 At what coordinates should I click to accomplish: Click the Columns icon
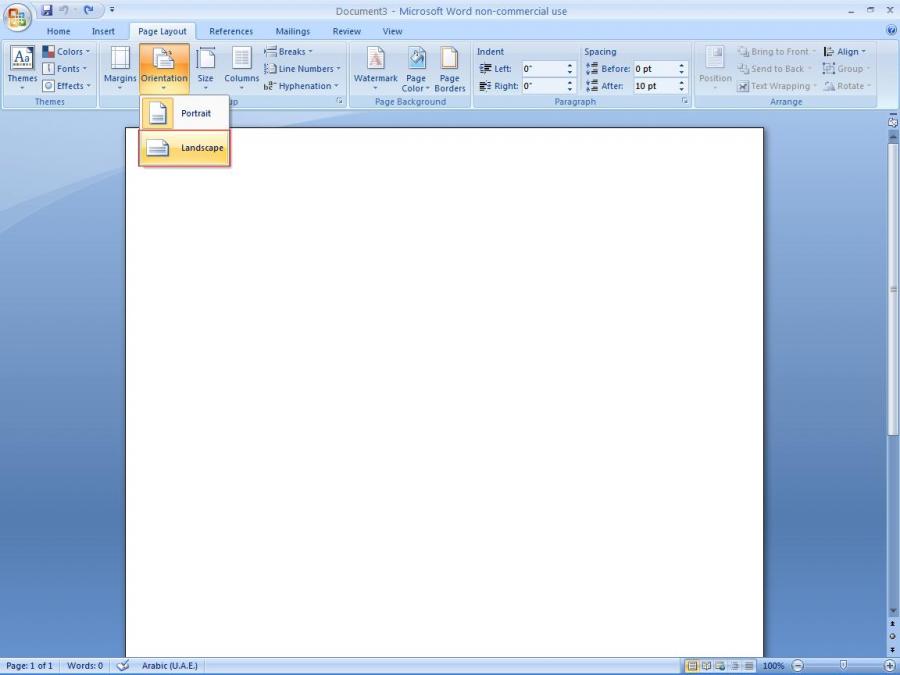pyautogui.click(x=241, y=68)
